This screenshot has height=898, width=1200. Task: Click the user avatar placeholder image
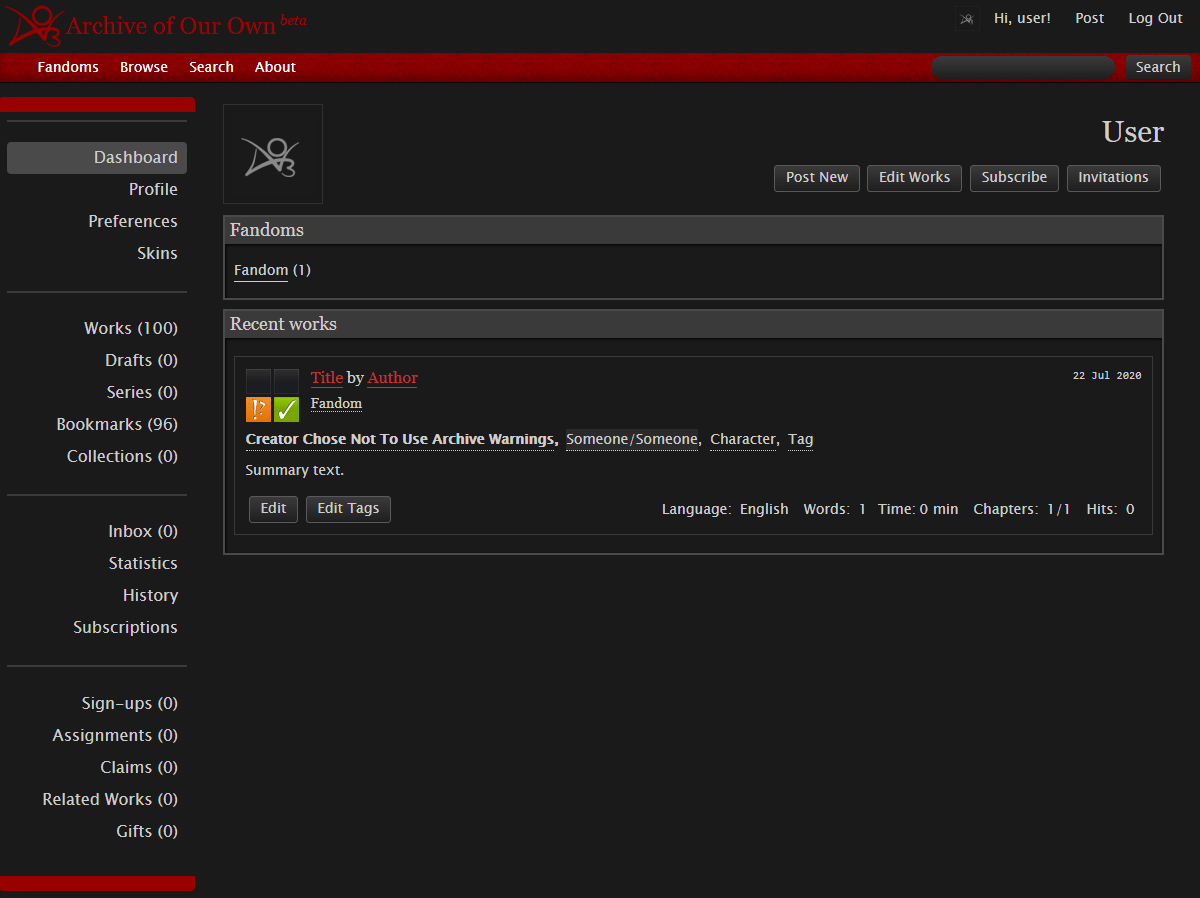(272, 153)
